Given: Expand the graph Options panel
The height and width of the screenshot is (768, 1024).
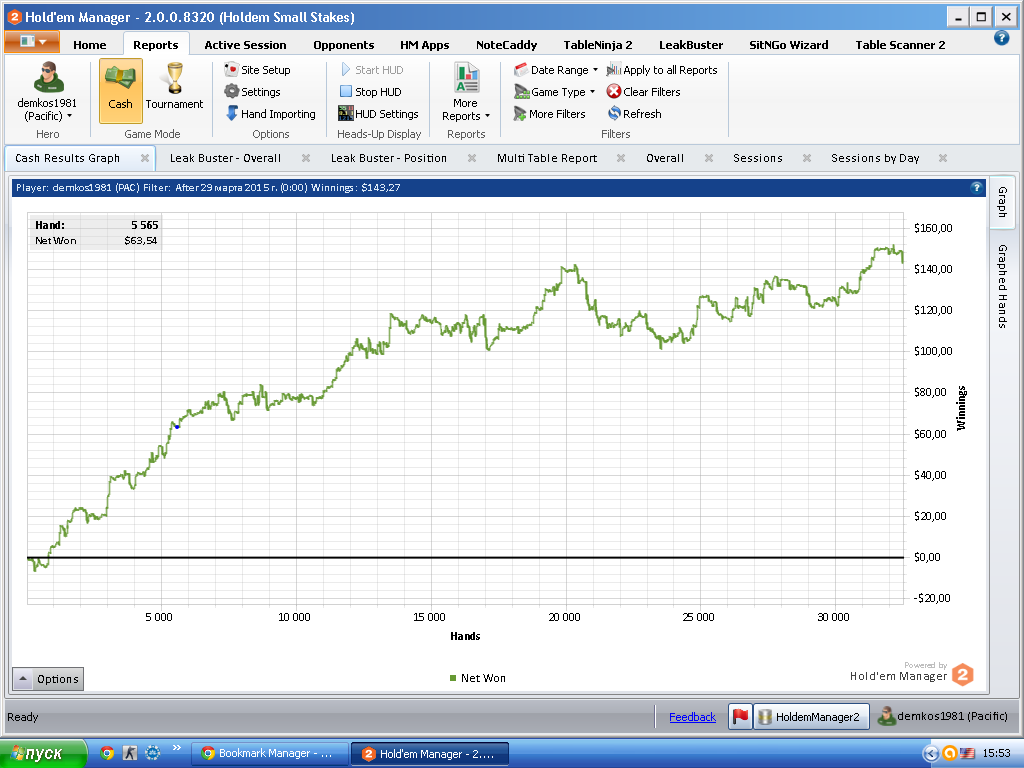Looking at the screenshot, I should click(x=48, y=679).
